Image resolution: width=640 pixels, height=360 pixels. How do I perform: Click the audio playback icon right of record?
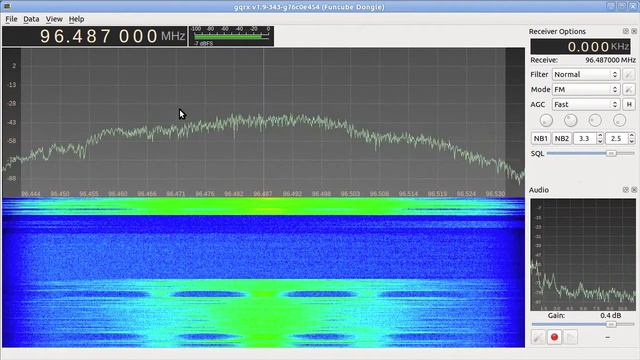point(571,337)
